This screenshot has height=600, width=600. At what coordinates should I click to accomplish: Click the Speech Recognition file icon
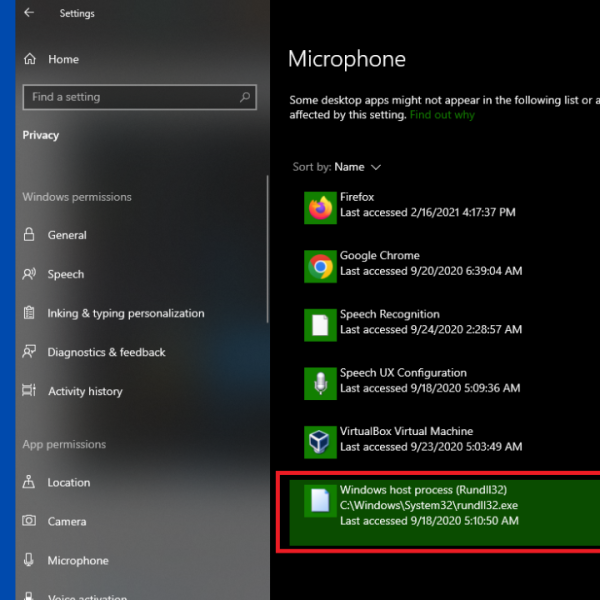(320, 325)
